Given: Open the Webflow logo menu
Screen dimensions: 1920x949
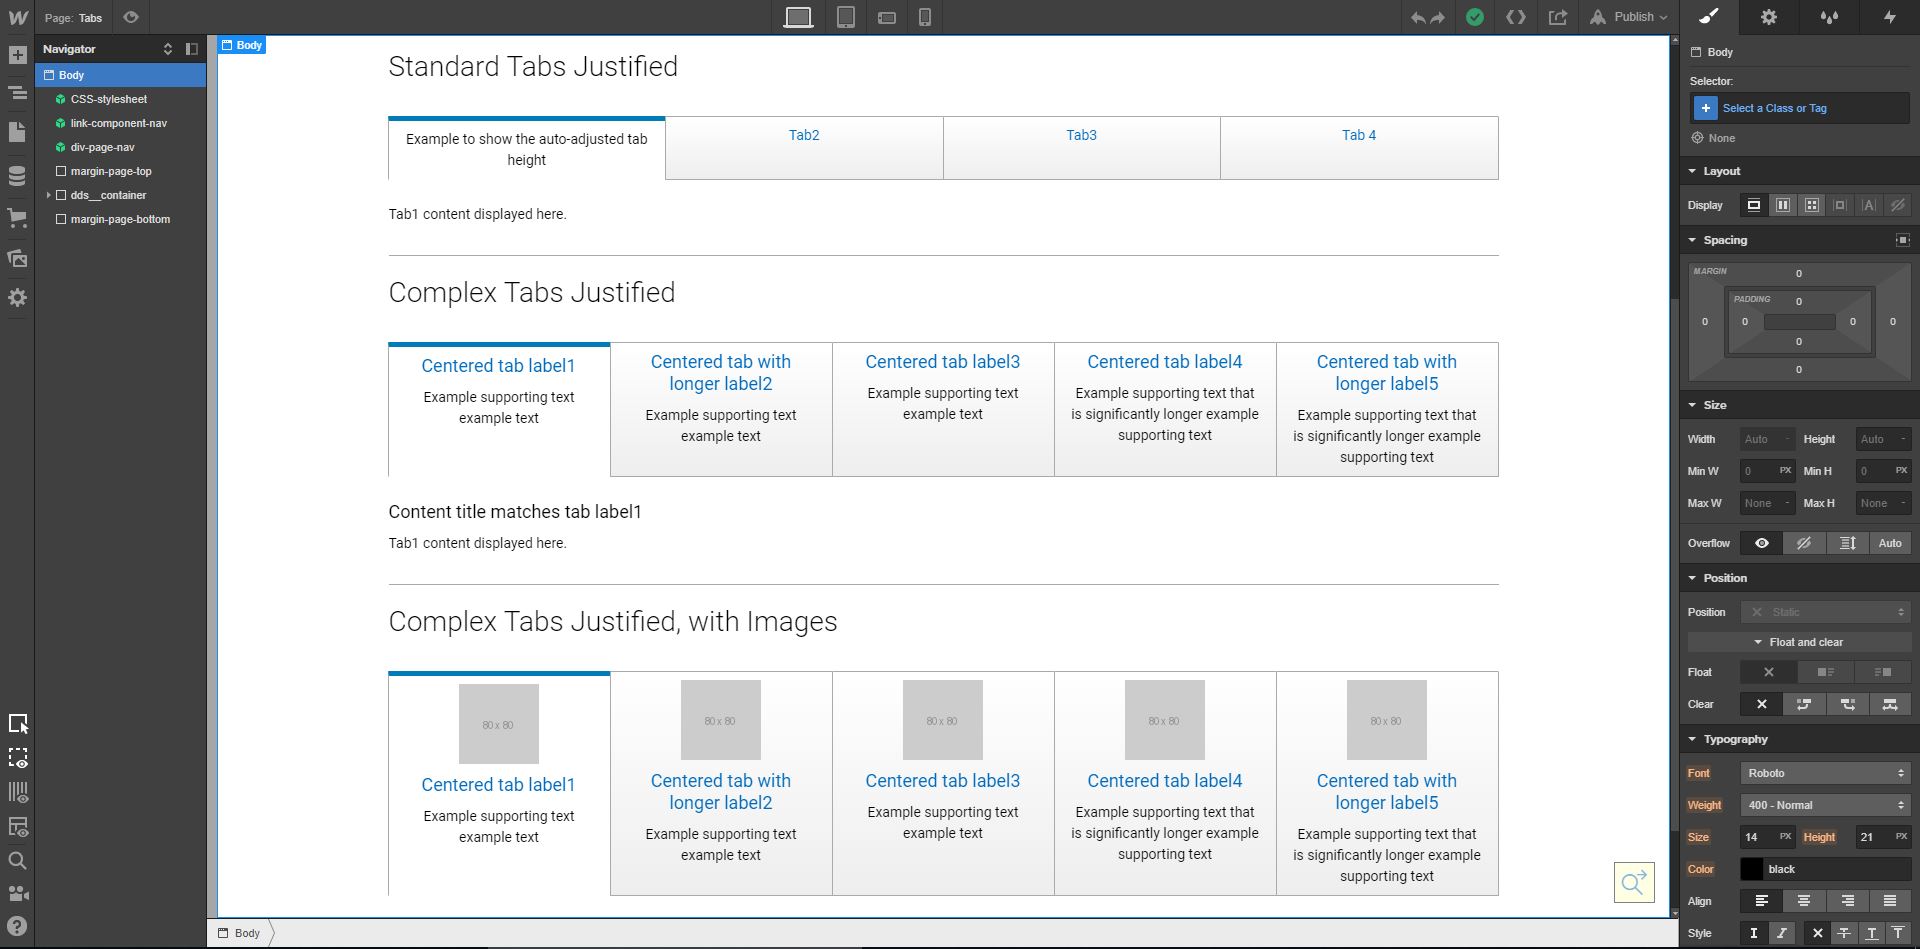Looking at the screenshot, I should point(17,17).
